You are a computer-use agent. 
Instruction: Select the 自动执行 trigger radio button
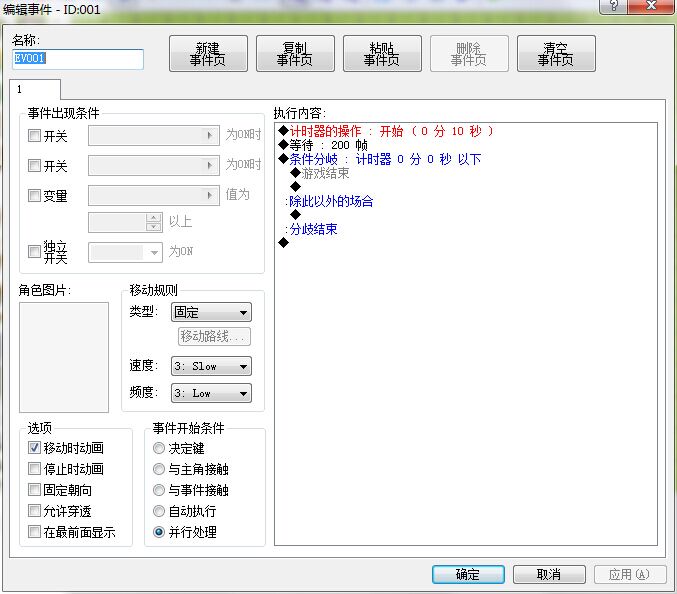pyautogui.click(x=159, y=511)
